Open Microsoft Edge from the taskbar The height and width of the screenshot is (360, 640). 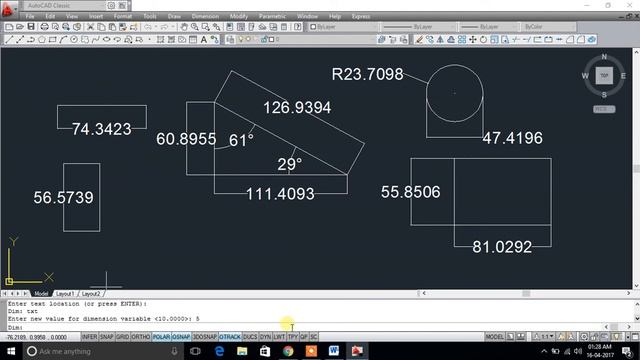click(219, 351)
